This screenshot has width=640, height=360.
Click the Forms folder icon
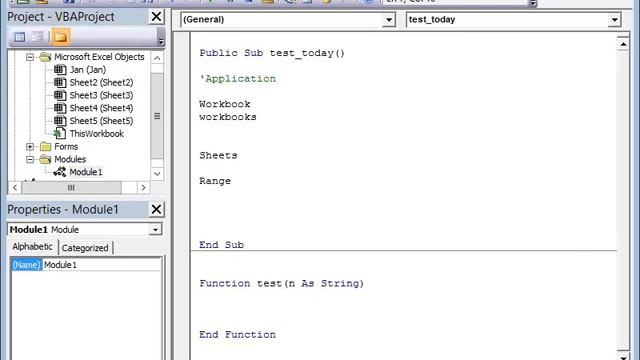(45, 147)
